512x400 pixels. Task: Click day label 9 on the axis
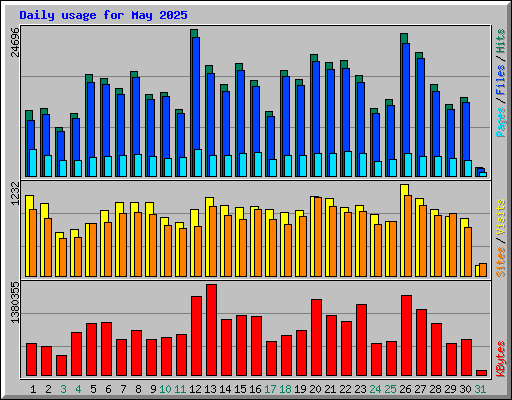(153, 389)
